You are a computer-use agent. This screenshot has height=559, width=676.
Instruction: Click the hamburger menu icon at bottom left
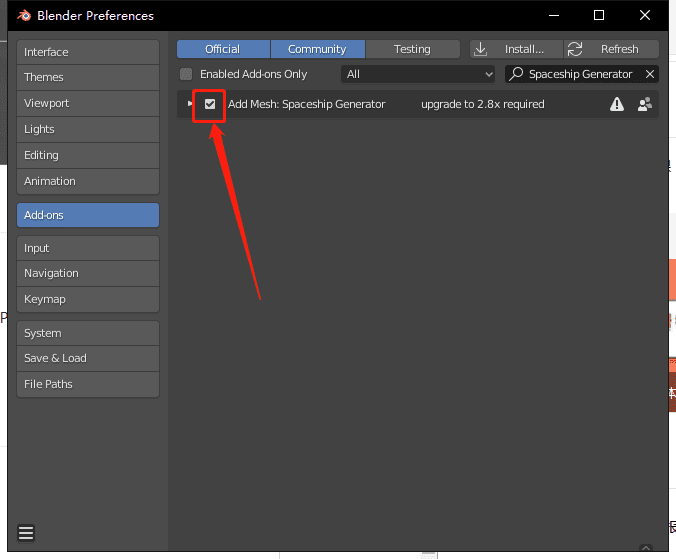[26, 532]
